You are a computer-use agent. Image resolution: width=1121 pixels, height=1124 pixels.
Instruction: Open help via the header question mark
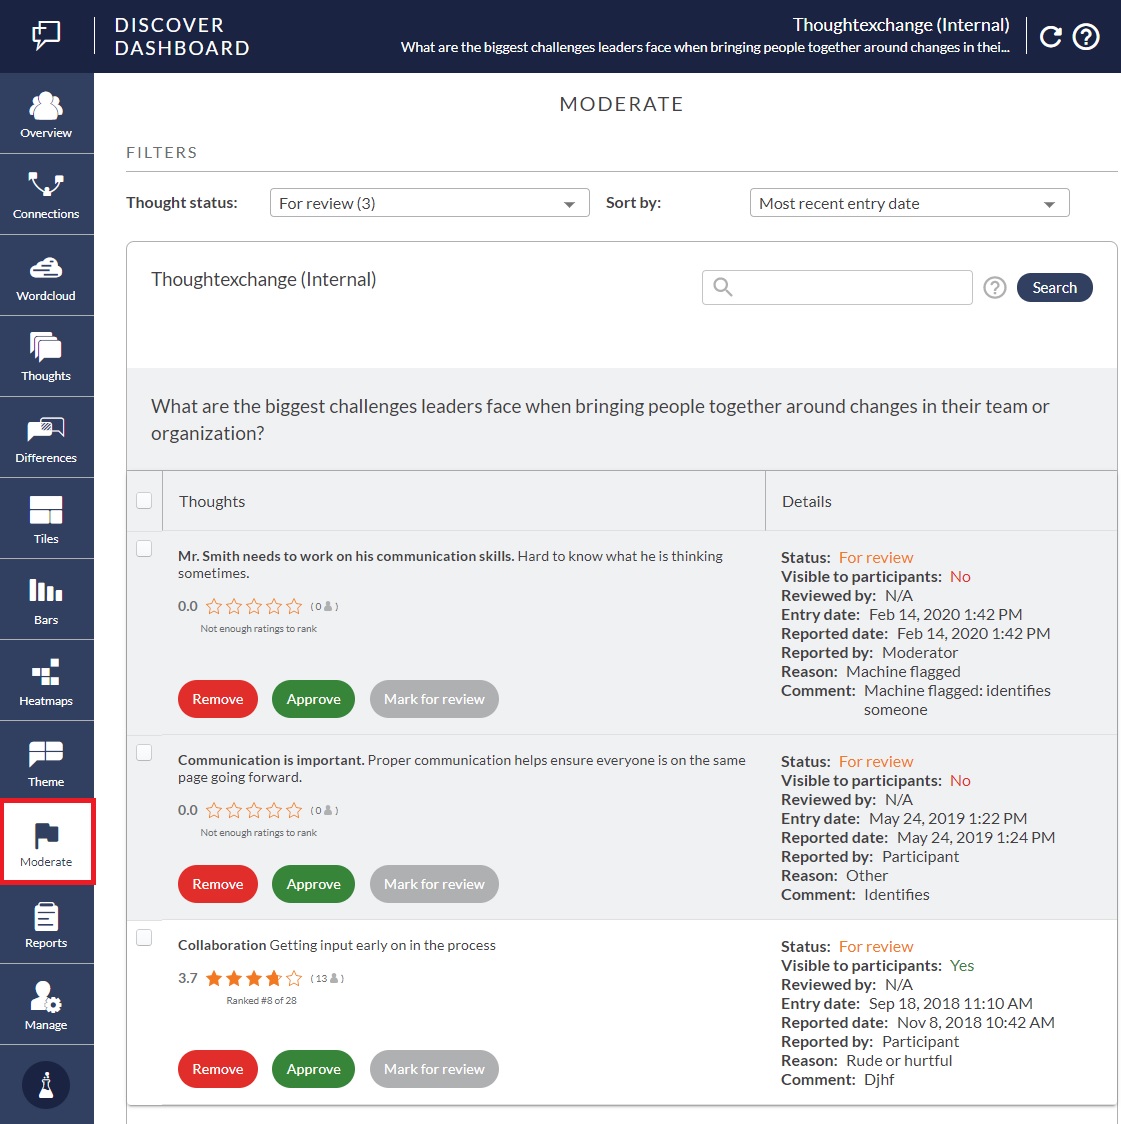pos(1086,37)
